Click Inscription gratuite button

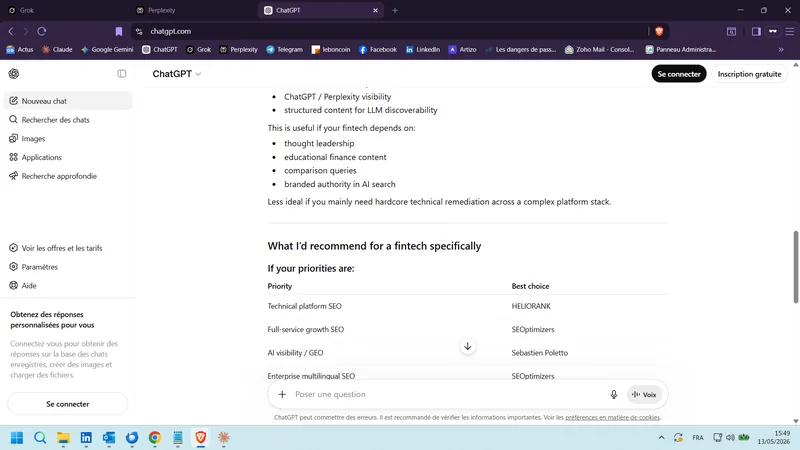(749, 74)
